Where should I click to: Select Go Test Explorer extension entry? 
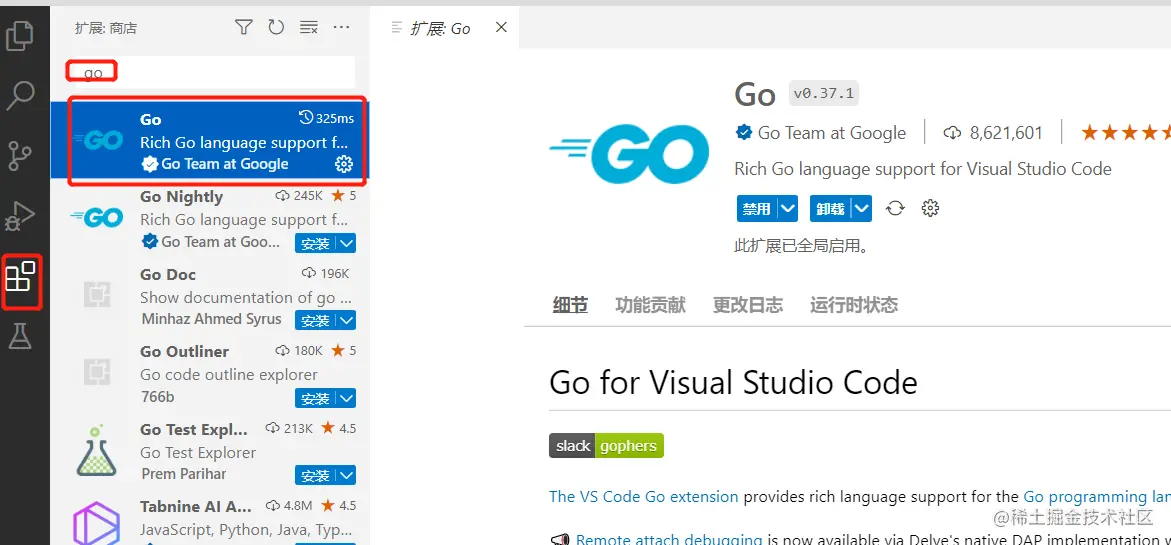pos(211,452)
